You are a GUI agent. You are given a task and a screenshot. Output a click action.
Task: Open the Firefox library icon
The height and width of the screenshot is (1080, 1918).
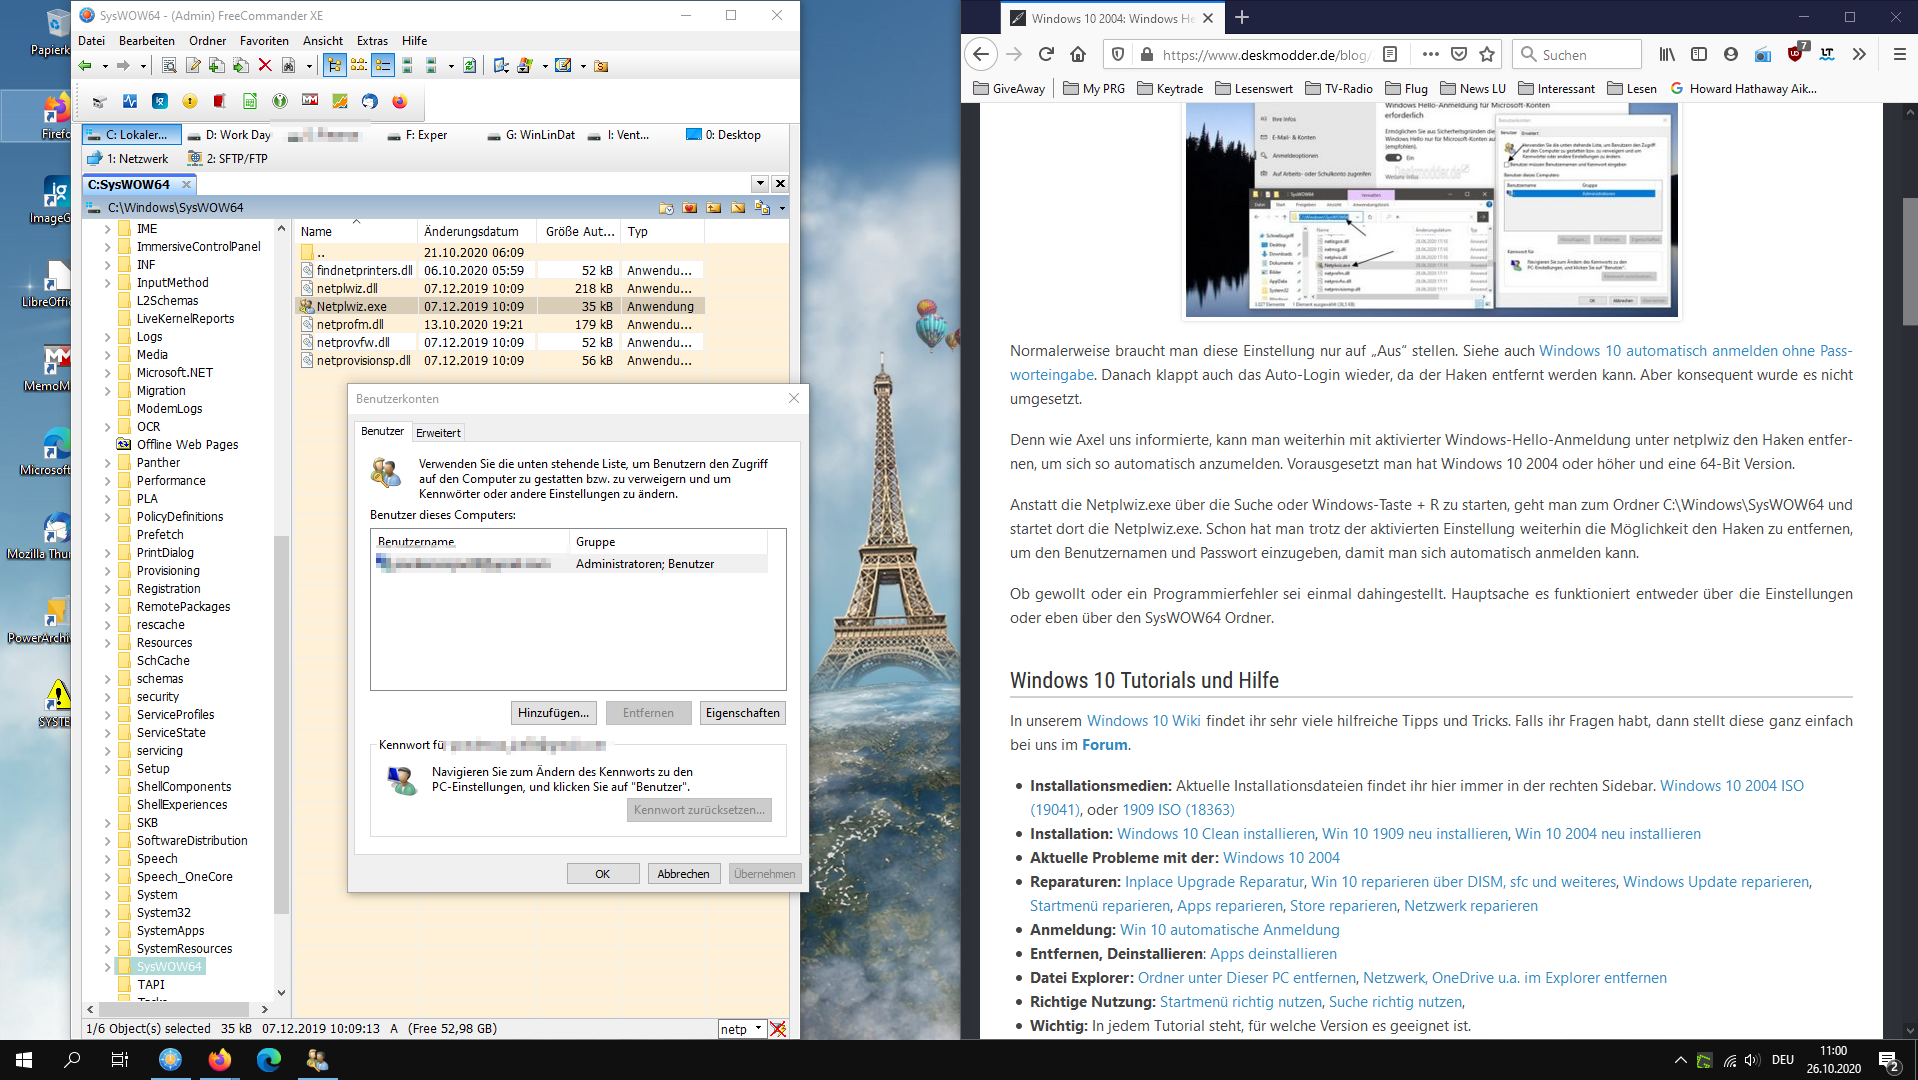point(1667,55)
